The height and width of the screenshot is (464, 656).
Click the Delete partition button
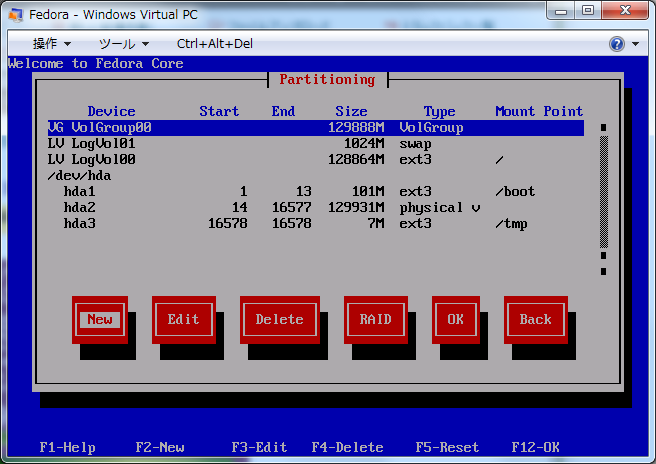tap(279, 320)
